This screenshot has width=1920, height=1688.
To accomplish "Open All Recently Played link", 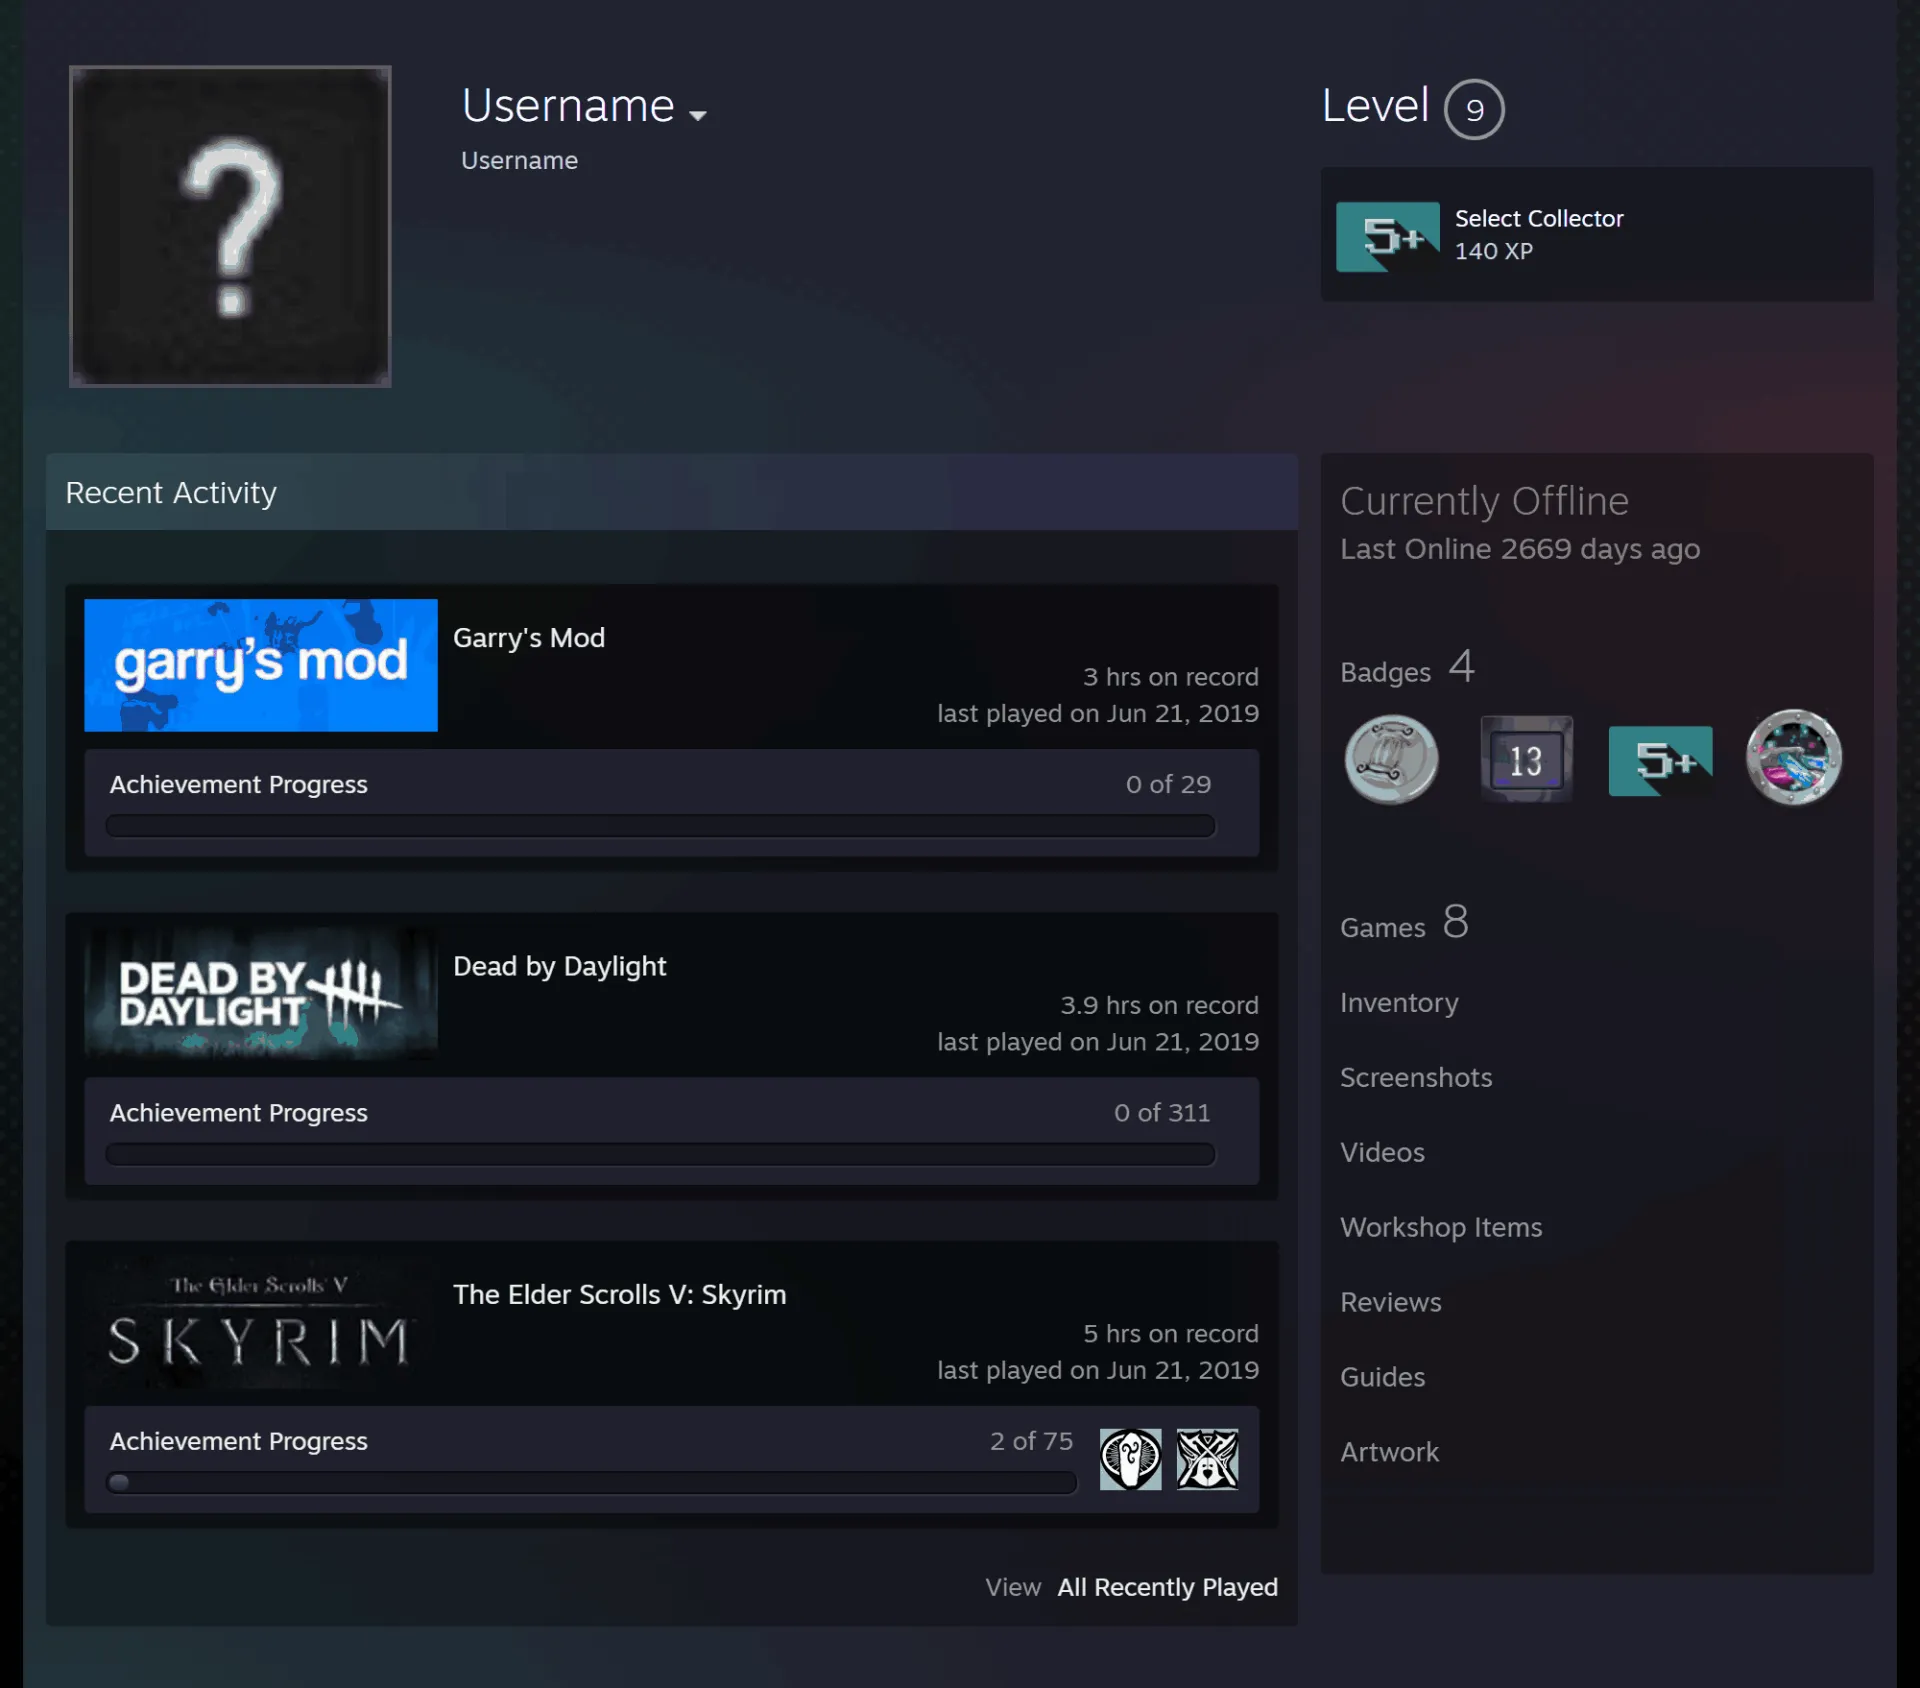I will click(1167, 1587).
